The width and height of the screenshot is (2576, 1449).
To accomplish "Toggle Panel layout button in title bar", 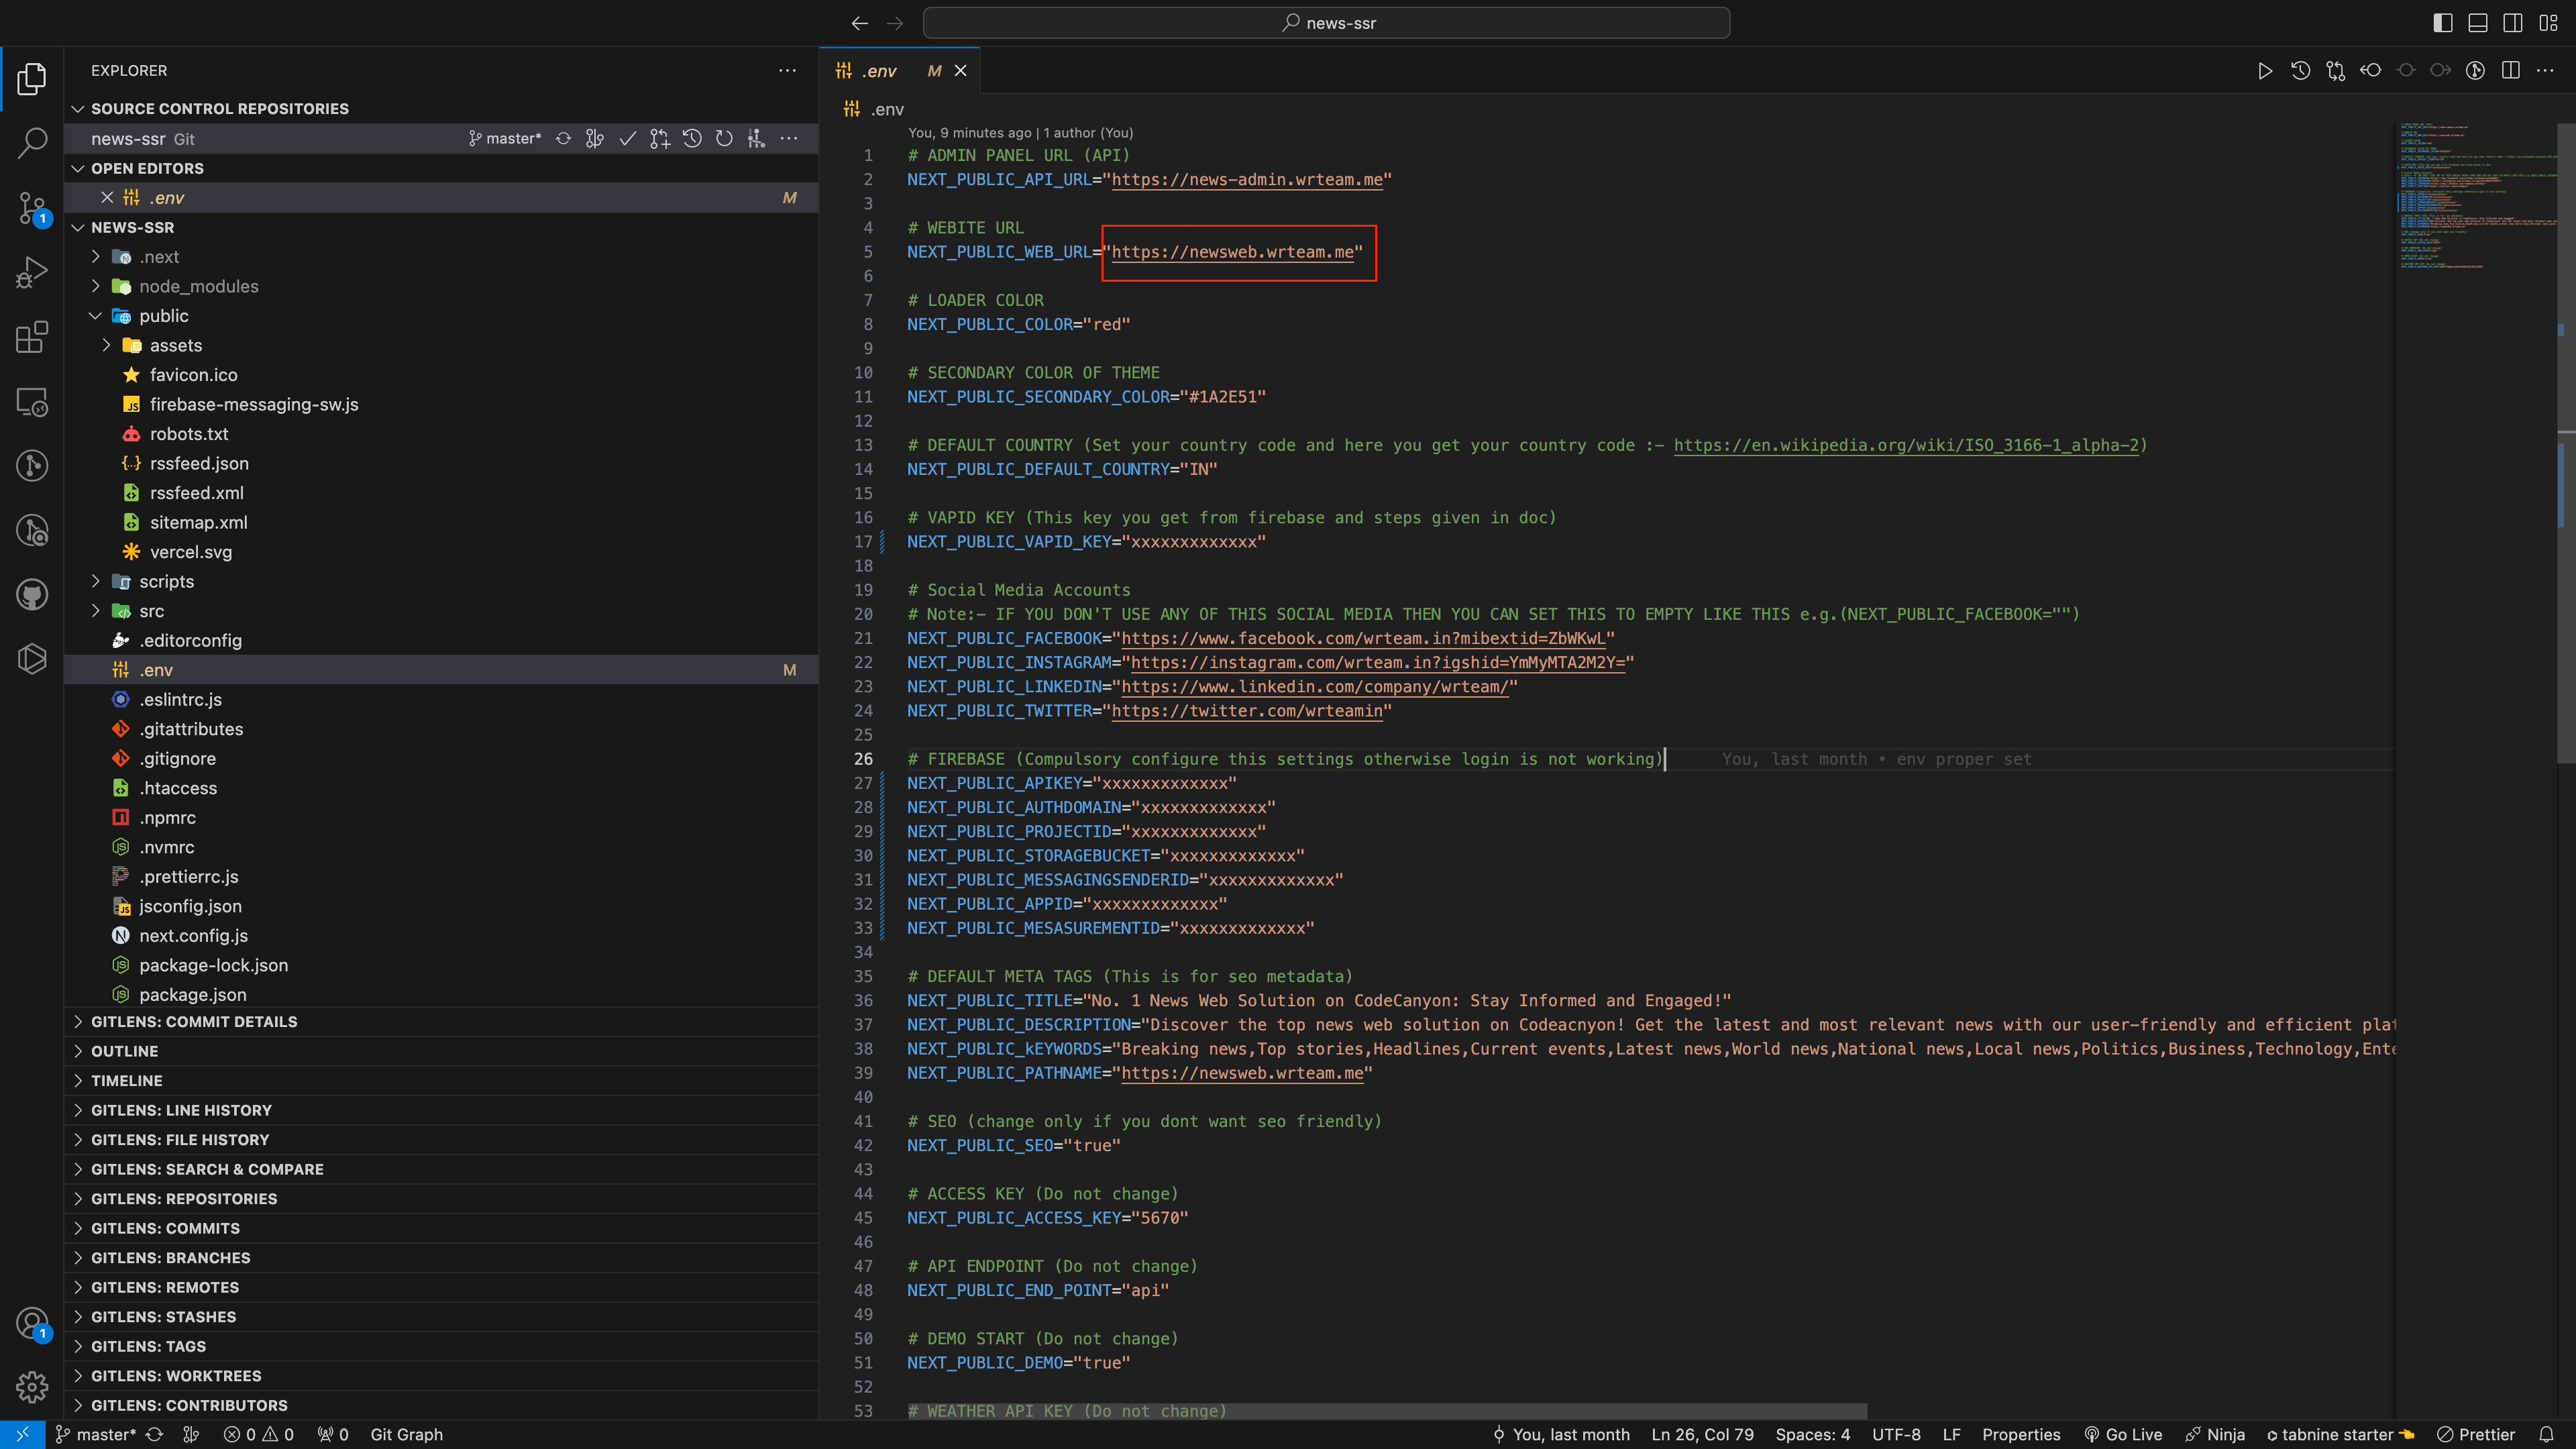I will (x=2478, y=23).
